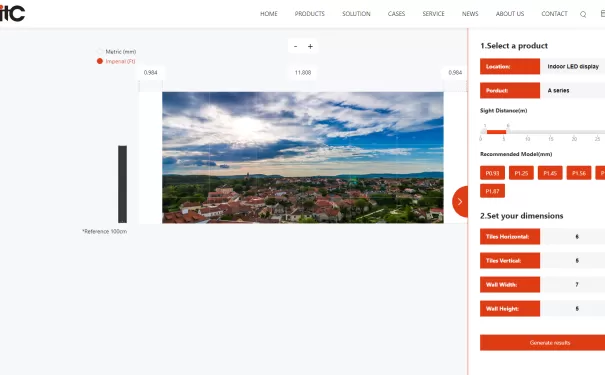Click the Wall Width value field
The height and width of the screenshot is (375, 605).
coord(573,284)
